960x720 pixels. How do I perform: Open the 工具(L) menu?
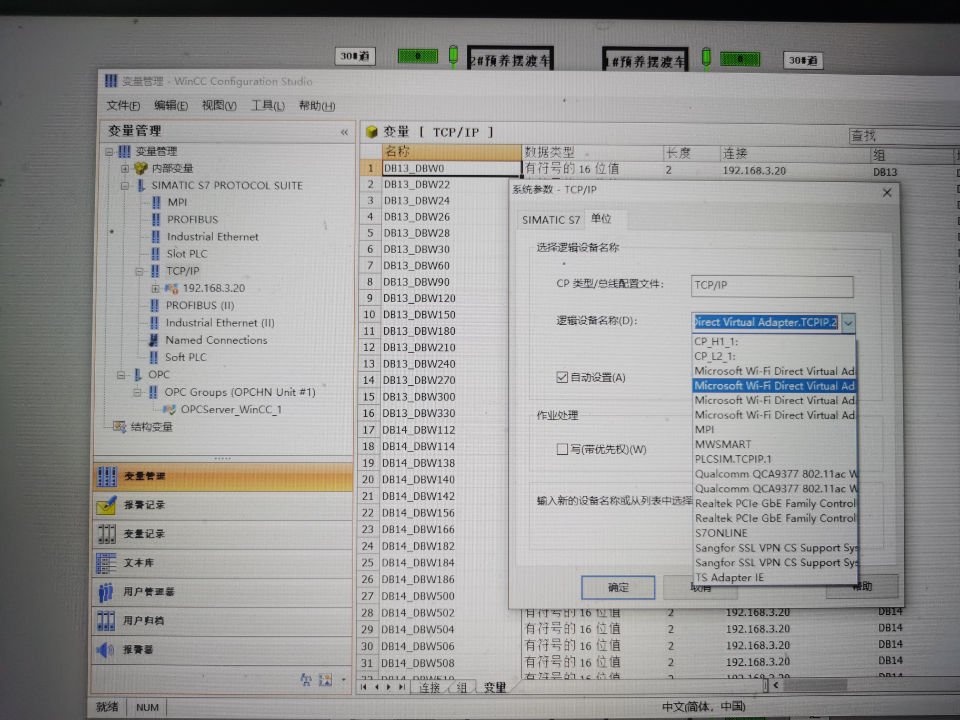tap(268, 105)
